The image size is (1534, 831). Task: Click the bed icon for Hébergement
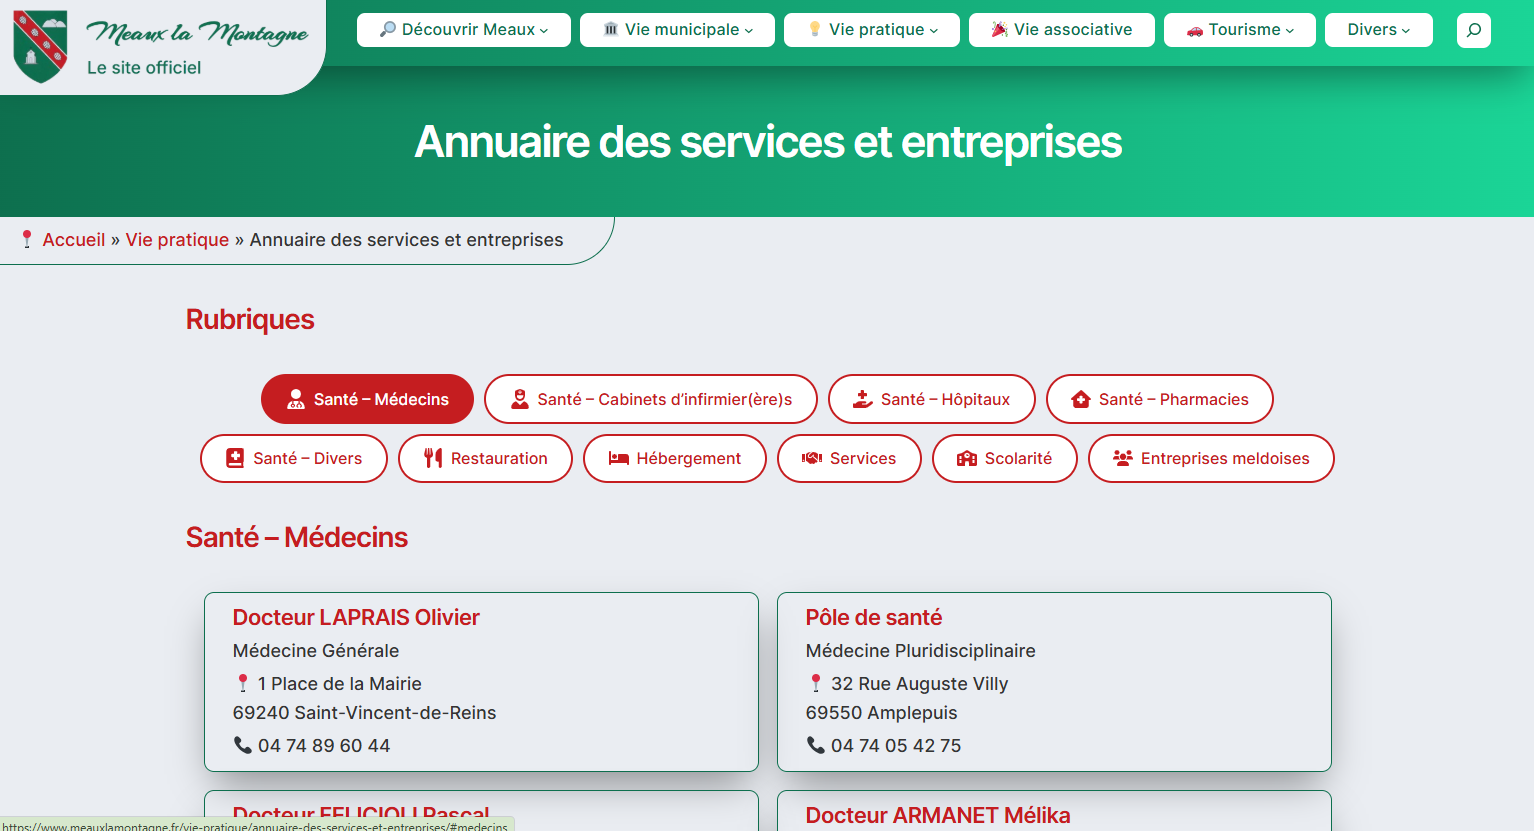click(x=619, y=458)
